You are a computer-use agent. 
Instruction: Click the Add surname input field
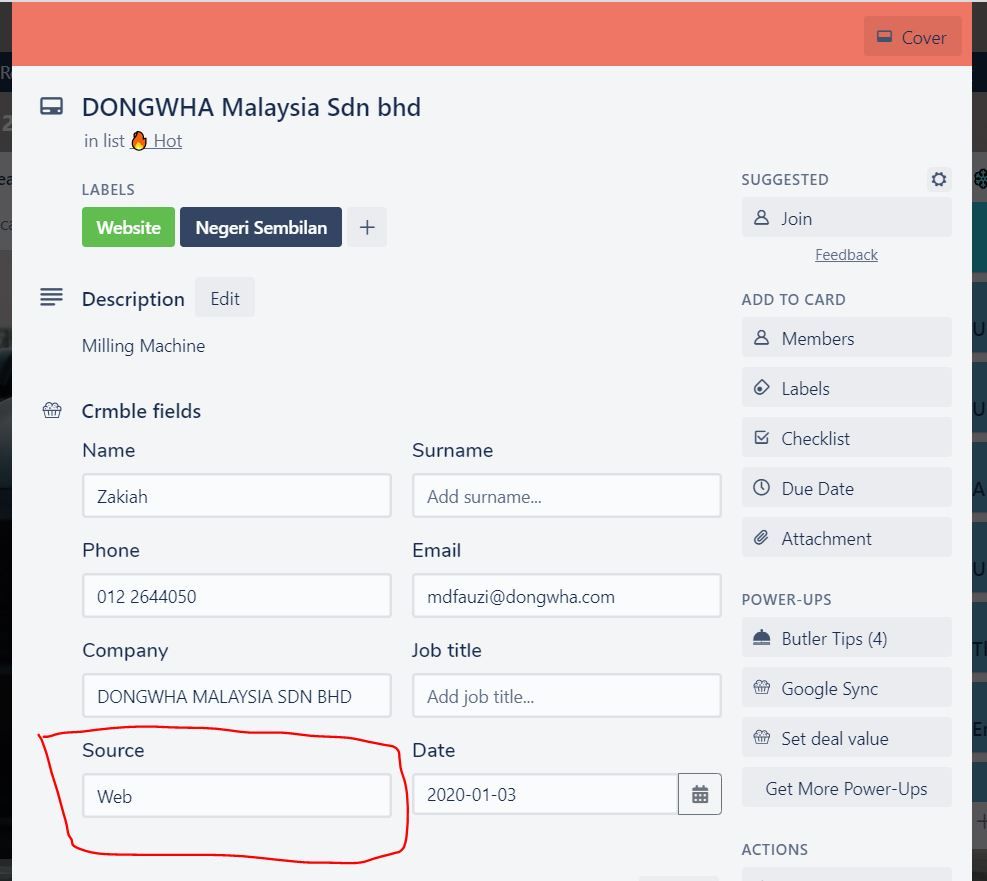pos(567,496)
